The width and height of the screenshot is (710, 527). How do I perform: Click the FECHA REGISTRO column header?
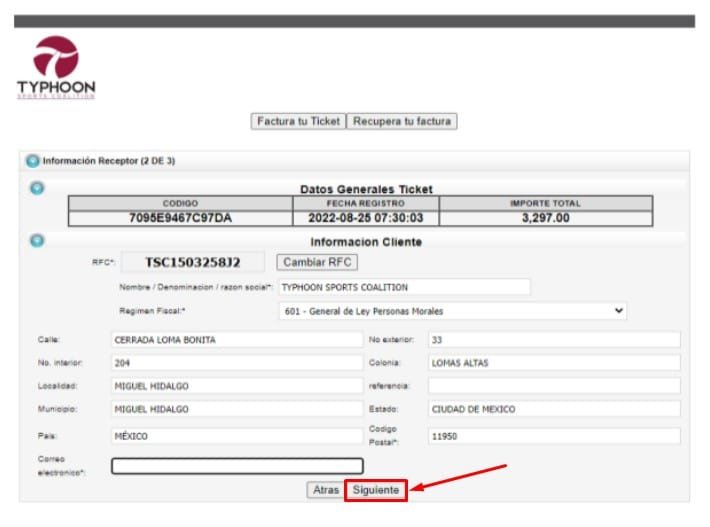click(365, 203)
